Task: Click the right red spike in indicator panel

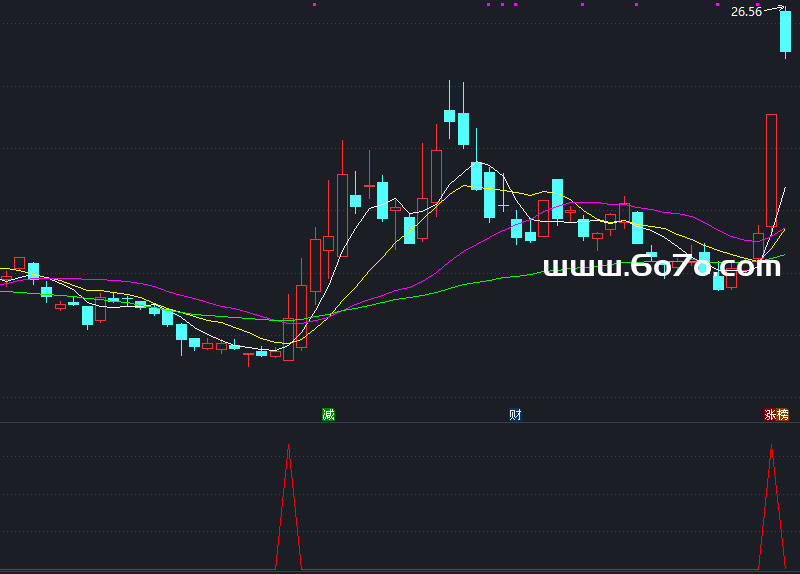Action: tap(771, 500)
